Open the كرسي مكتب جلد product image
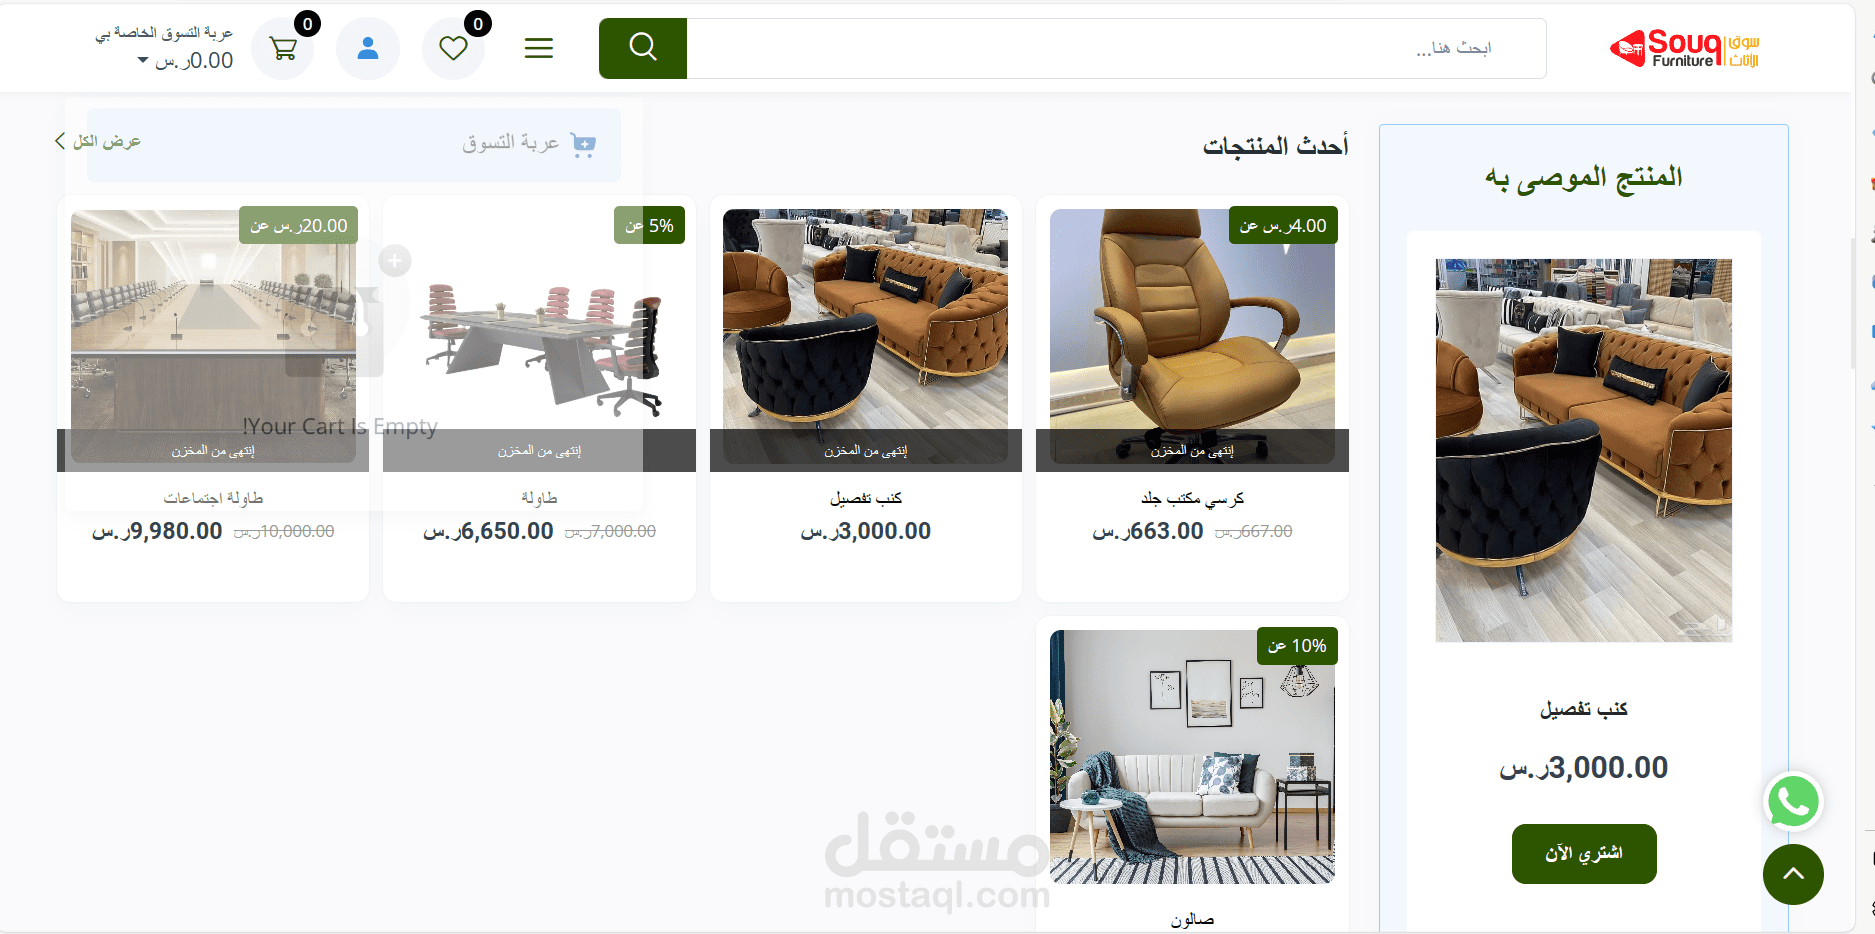 coord(1192,336)
